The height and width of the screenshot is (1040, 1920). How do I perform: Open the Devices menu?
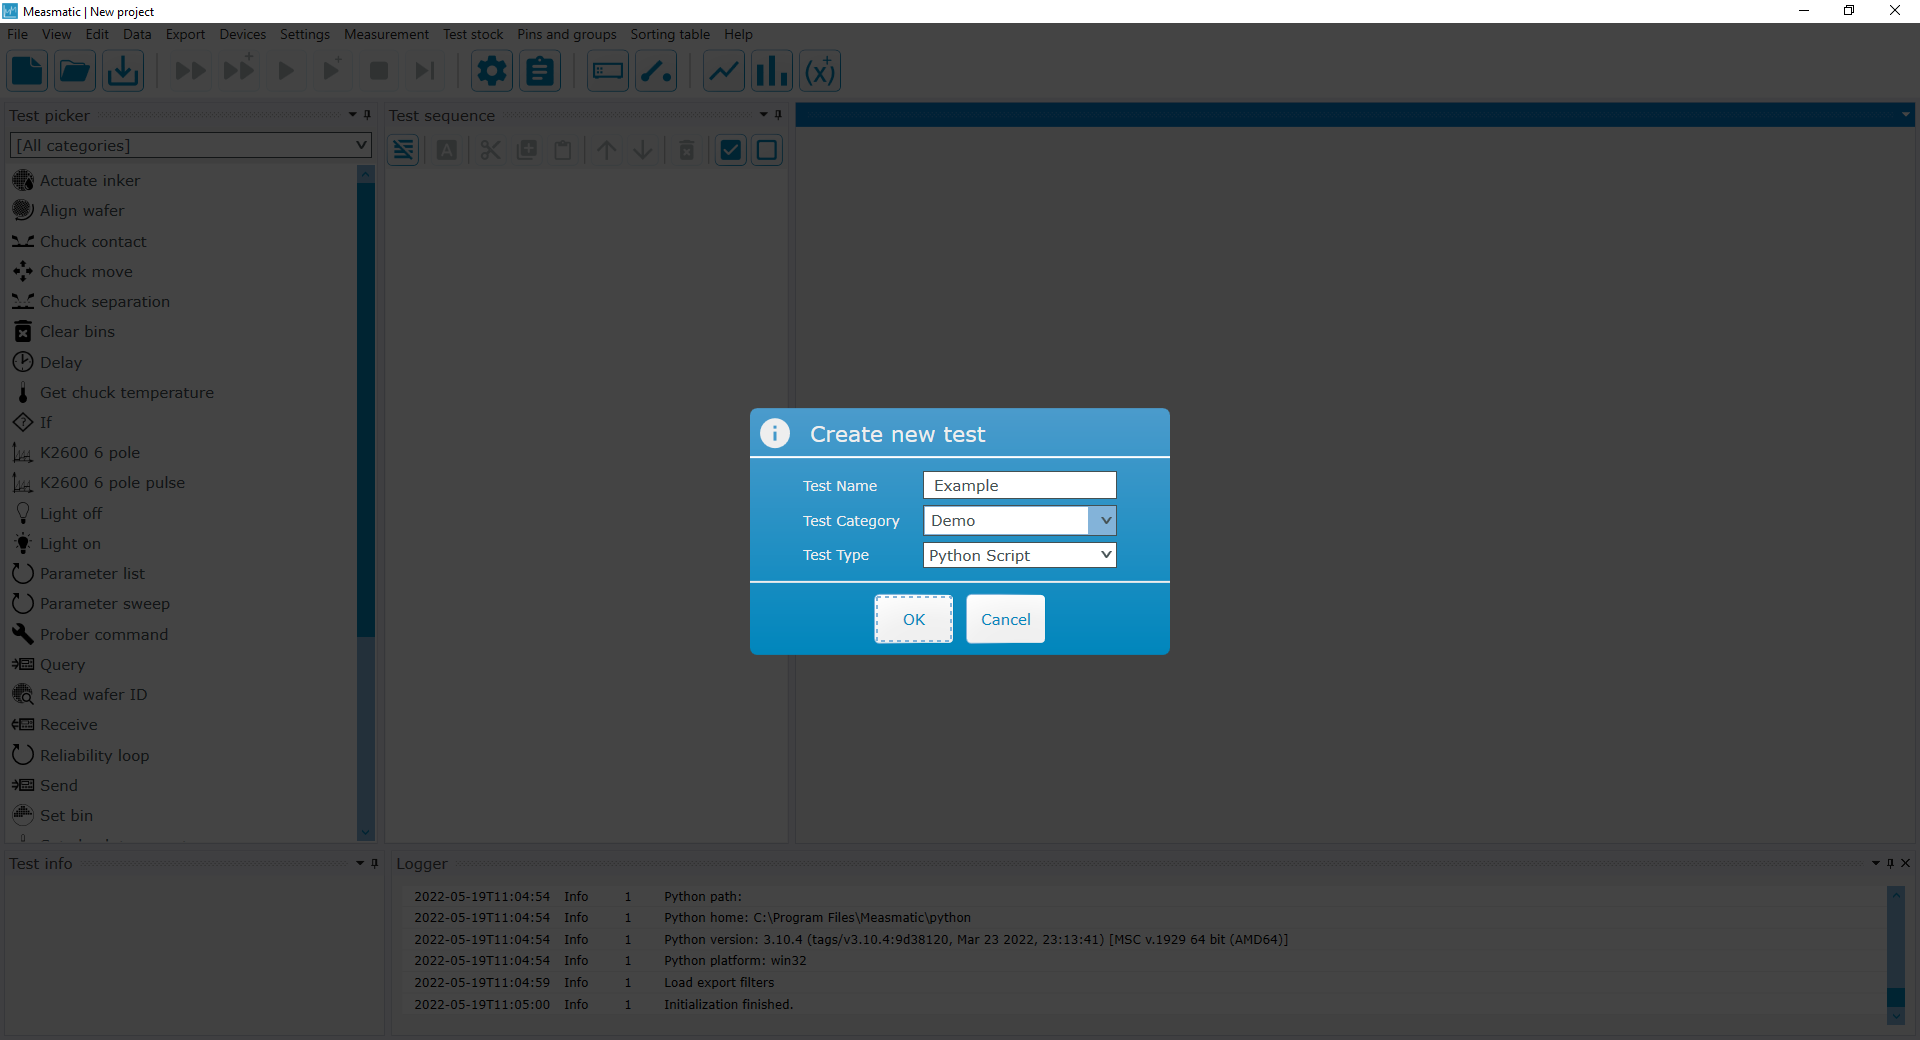[243, 34]
